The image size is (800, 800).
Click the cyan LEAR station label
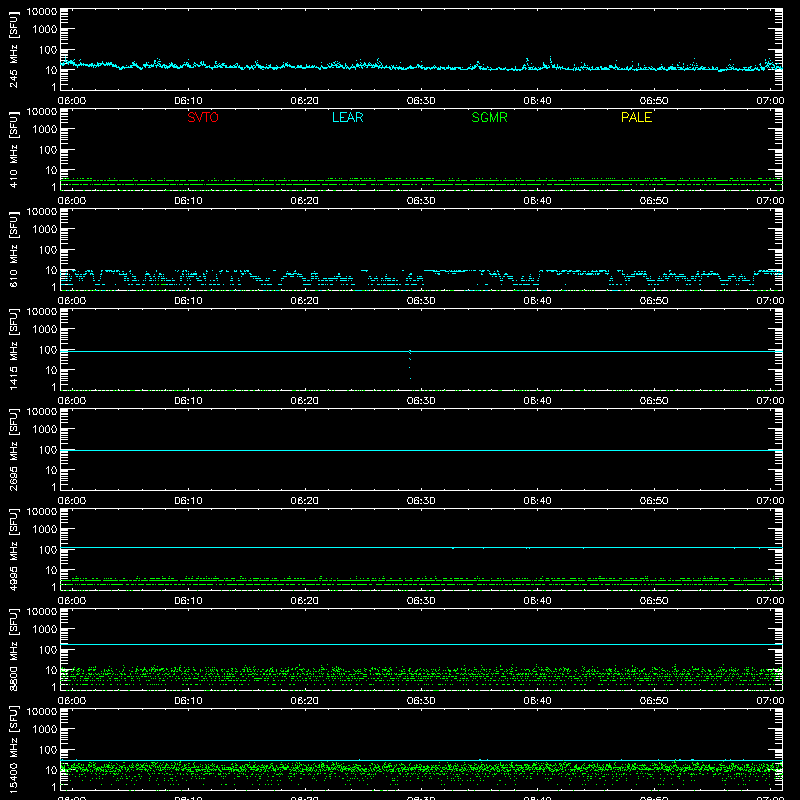(x=347, y=117)
